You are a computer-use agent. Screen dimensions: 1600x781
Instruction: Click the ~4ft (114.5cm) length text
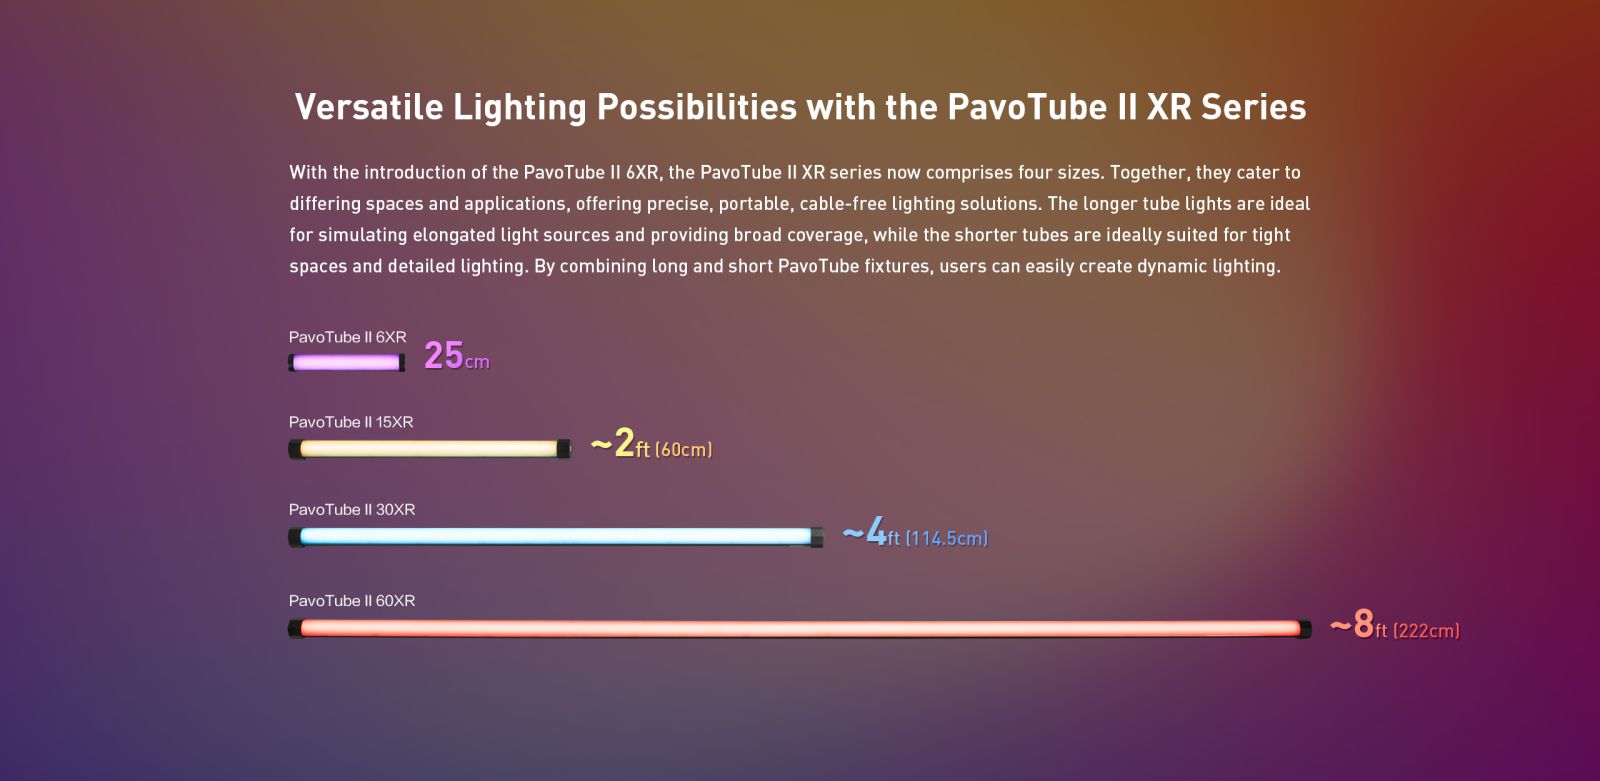(915, 532)
